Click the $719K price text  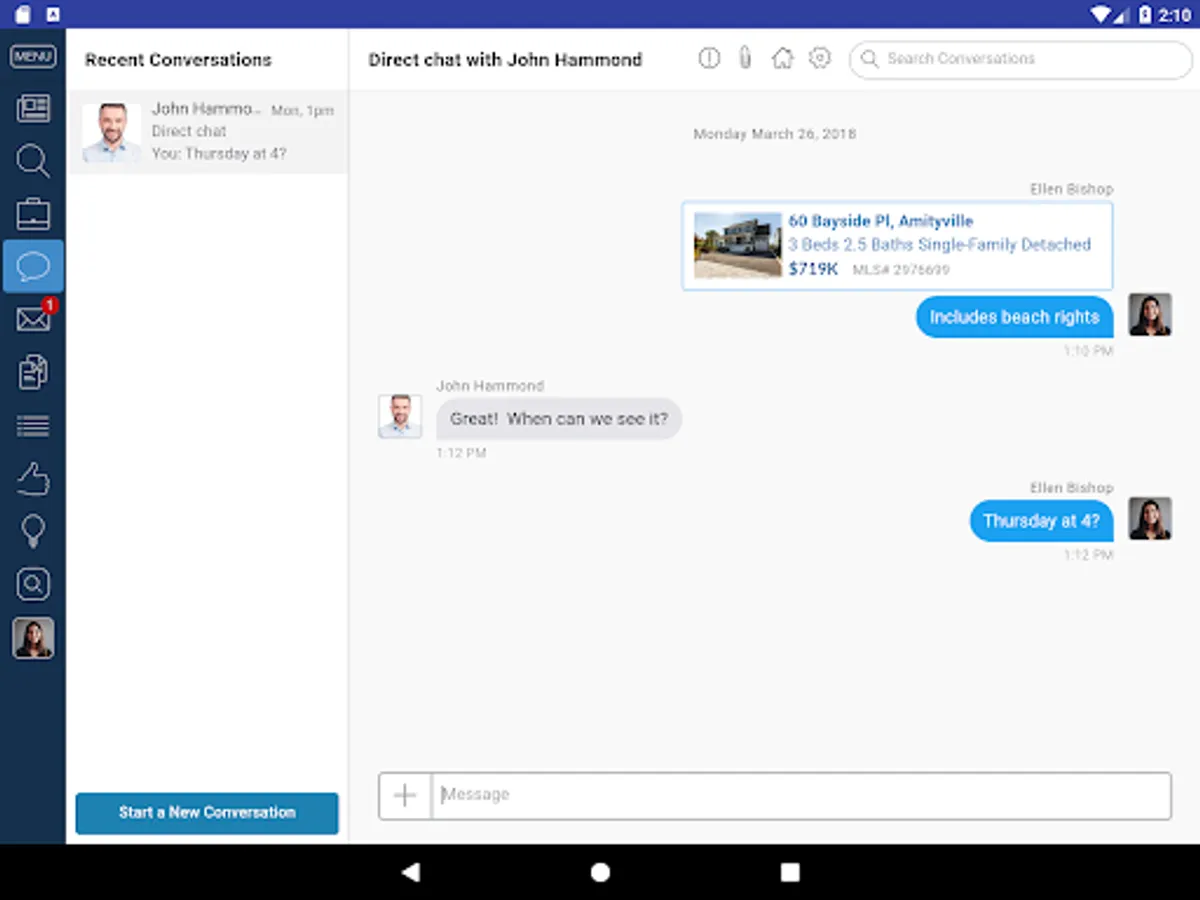click(813, 269)
